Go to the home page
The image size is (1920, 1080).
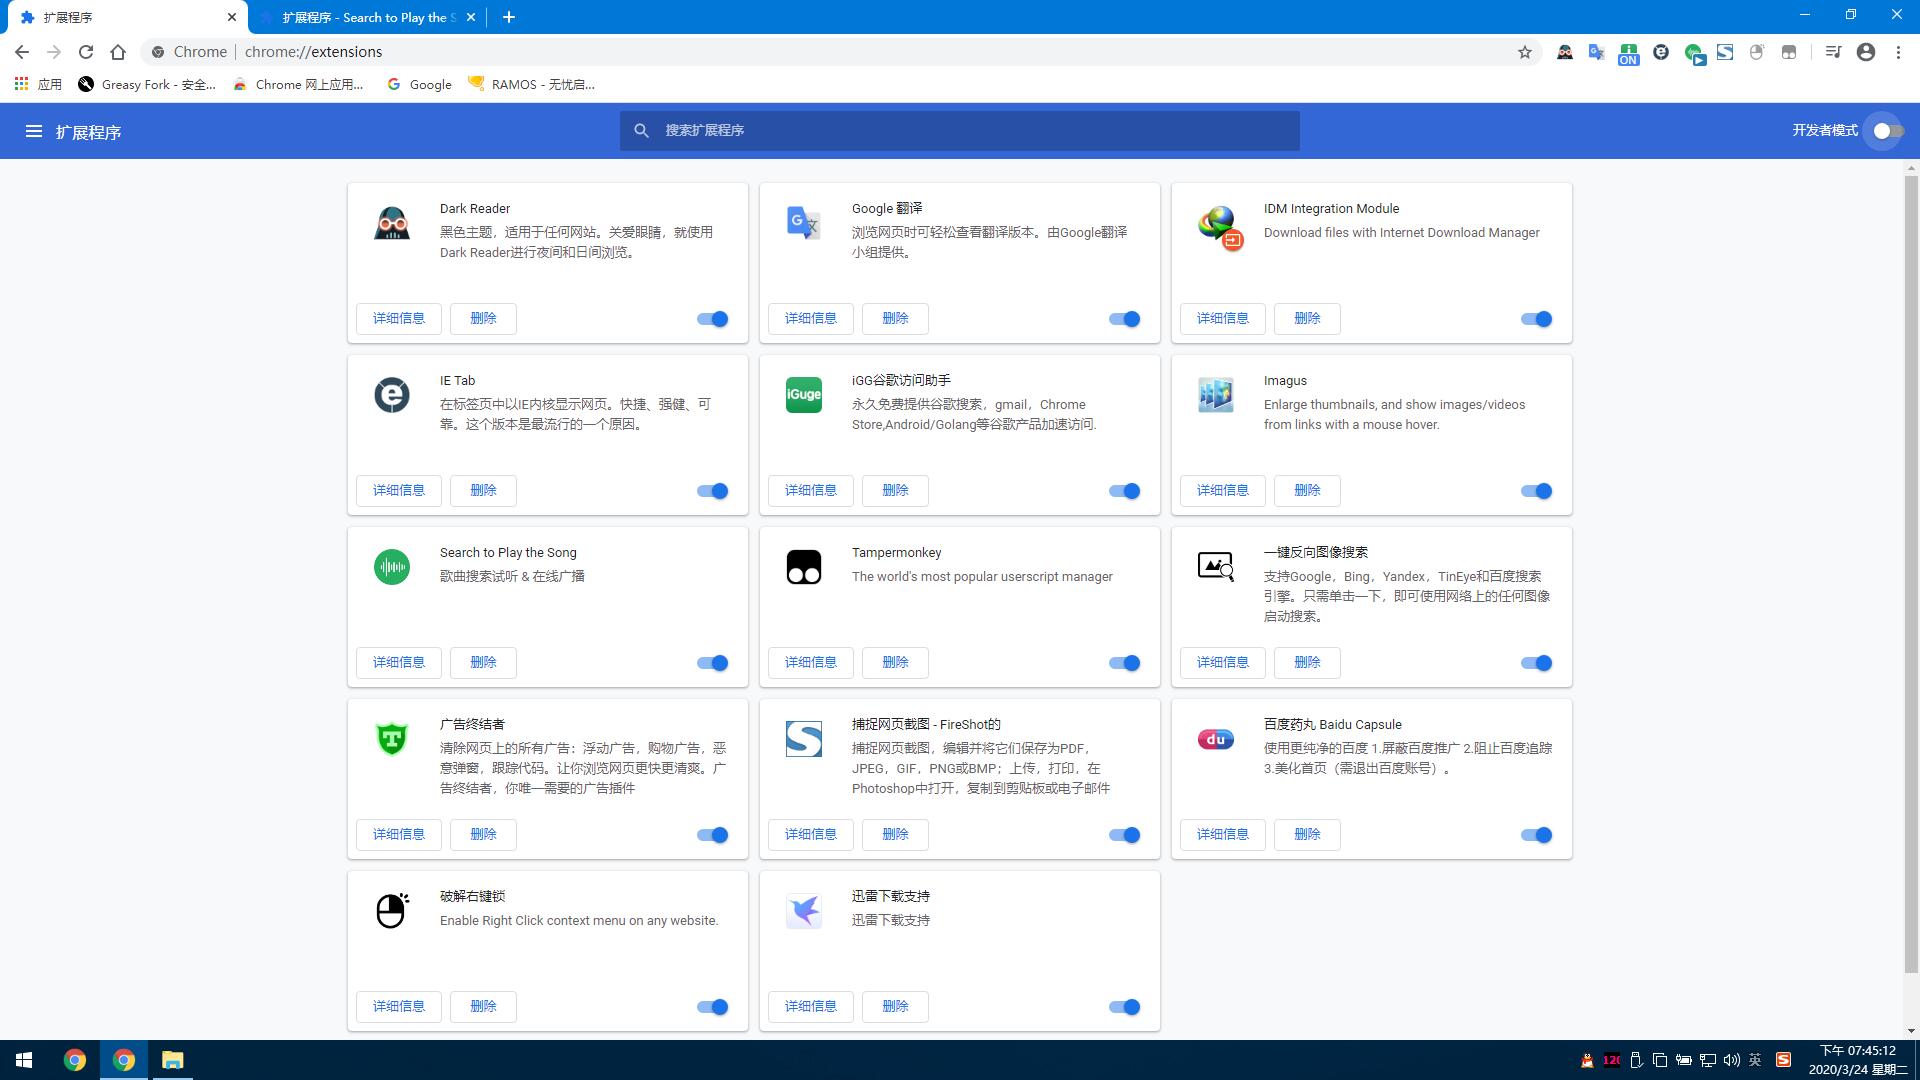tap(118, 52)
